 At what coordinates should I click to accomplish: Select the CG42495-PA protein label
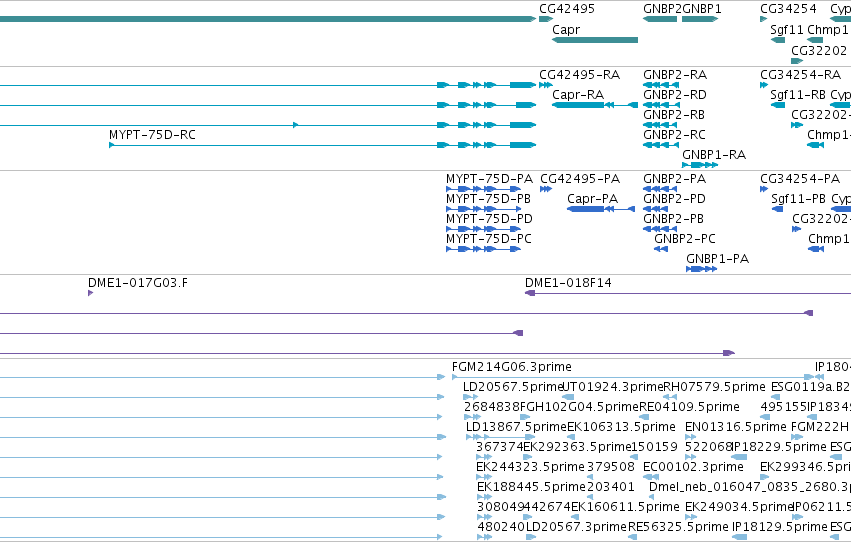[x=580, y=178]
